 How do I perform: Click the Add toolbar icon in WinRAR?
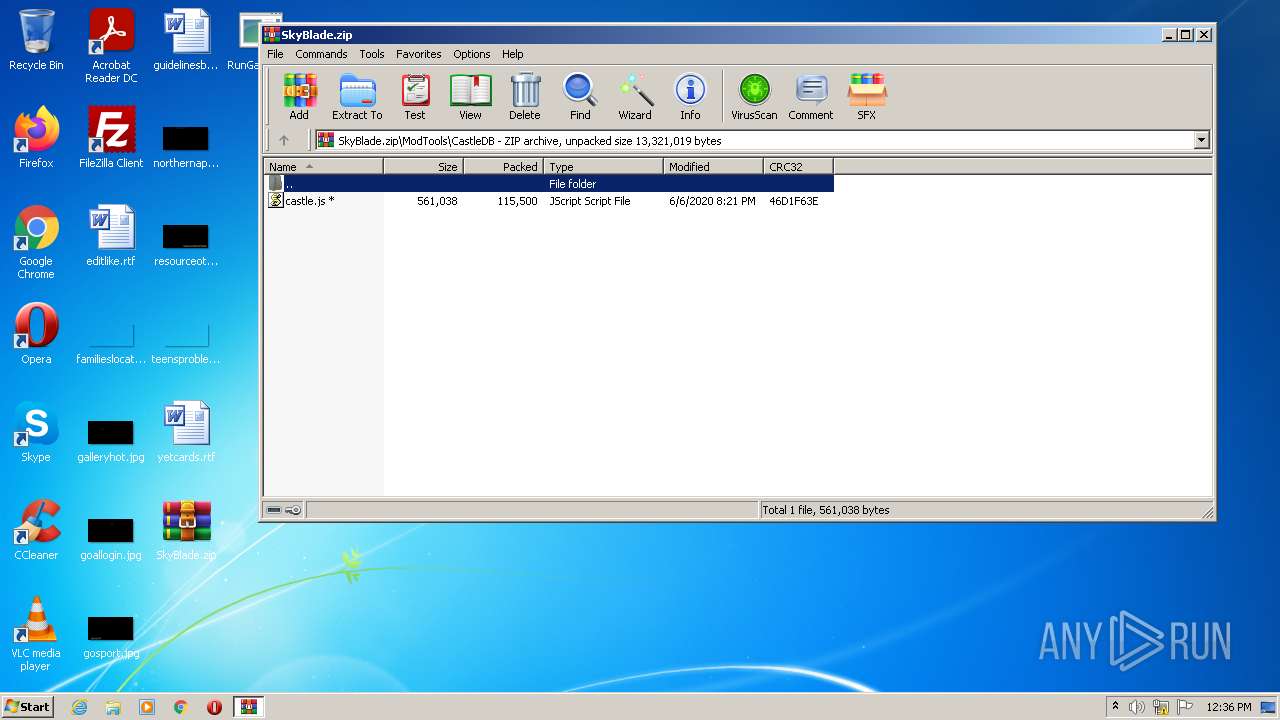tap(299, 97)
